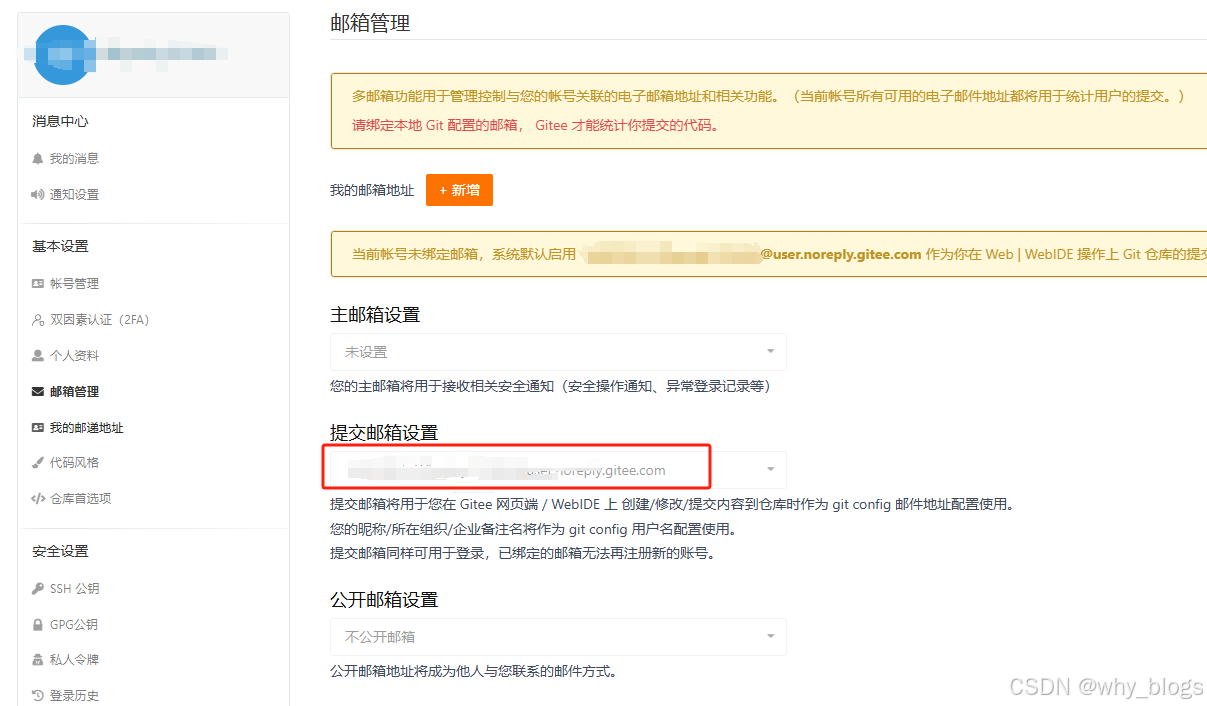
Task: Click the 消息中心 section heading
Action: tap(60, 121)
